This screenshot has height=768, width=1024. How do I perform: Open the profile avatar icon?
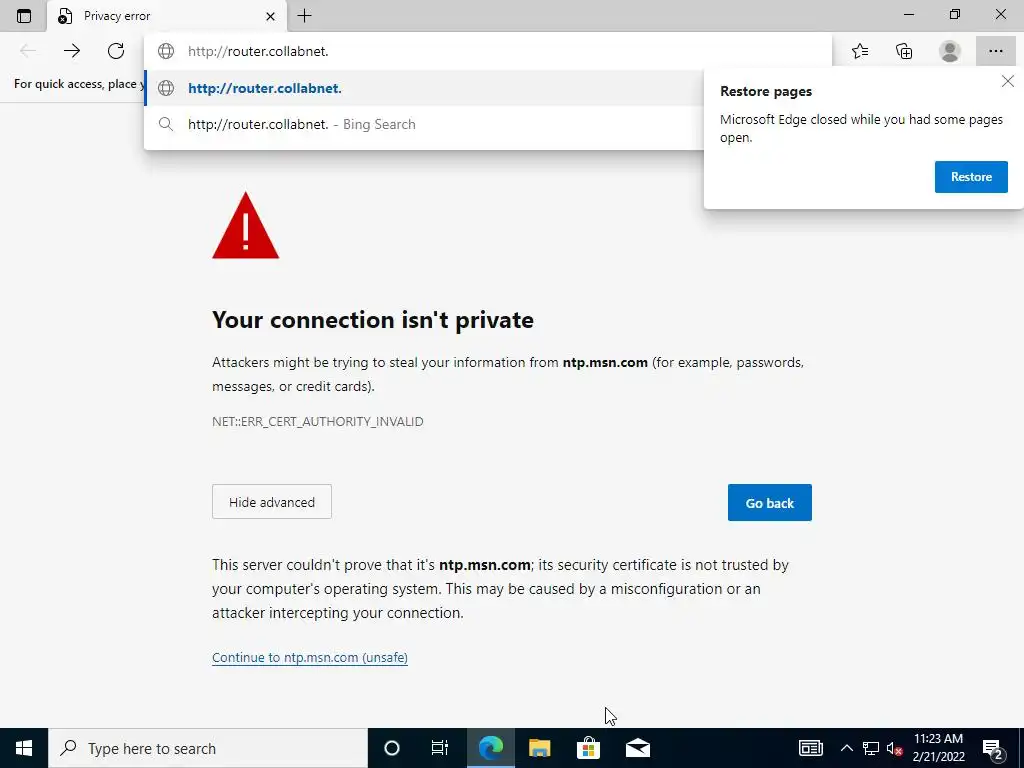pyautogui.click(x=950, y=51)
